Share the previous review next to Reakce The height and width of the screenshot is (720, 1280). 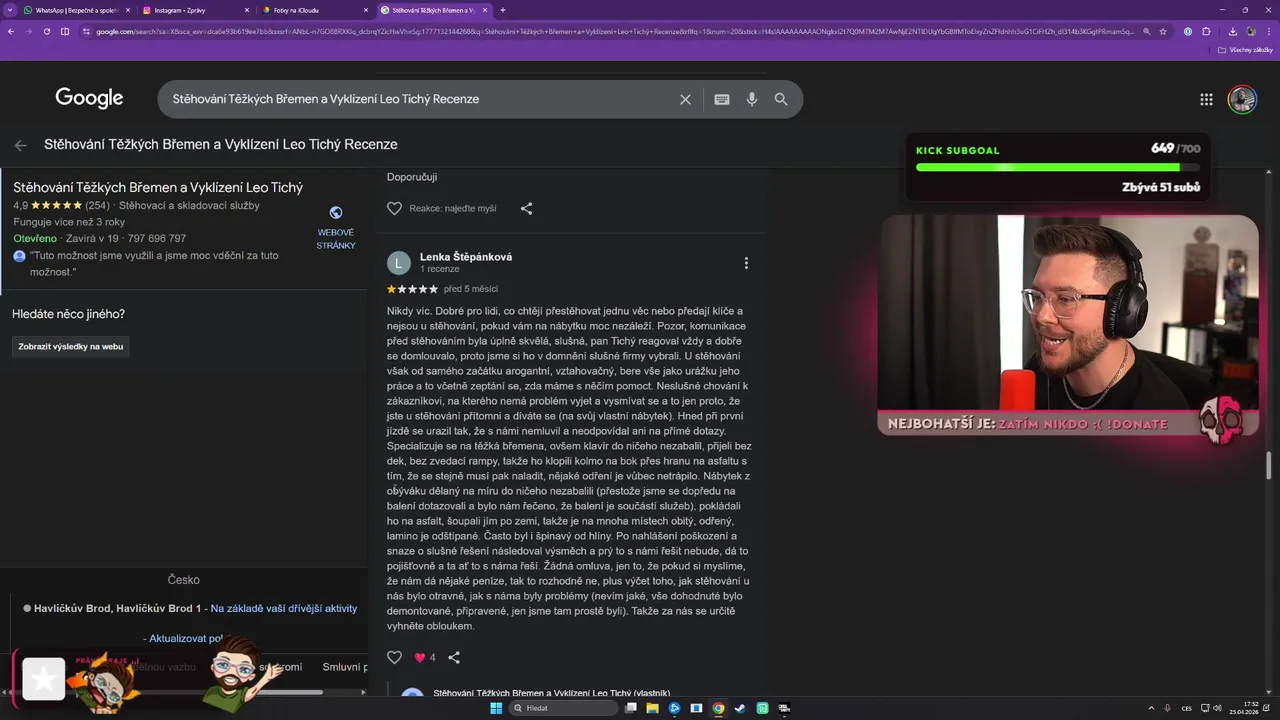526,208
